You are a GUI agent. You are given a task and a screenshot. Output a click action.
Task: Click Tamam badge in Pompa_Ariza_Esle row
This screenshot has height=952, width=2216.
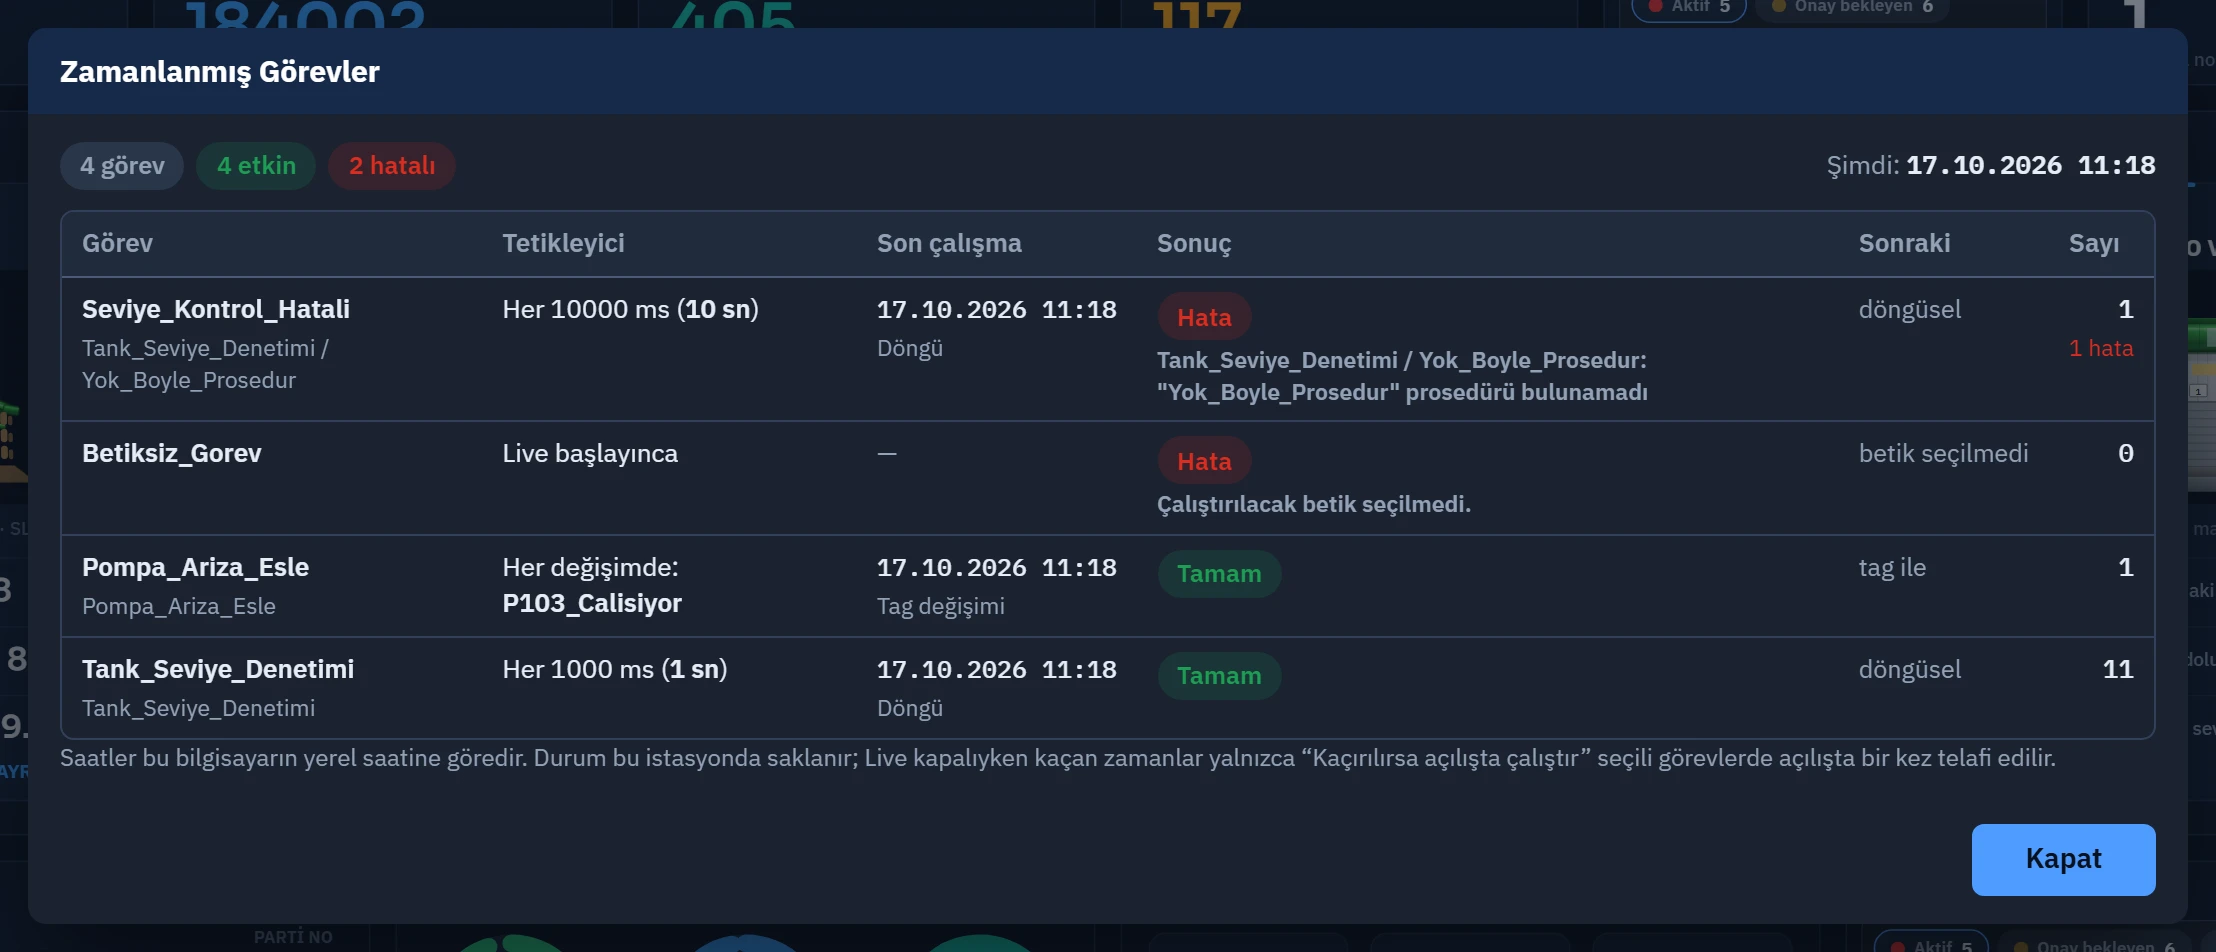pos(1219,574)
